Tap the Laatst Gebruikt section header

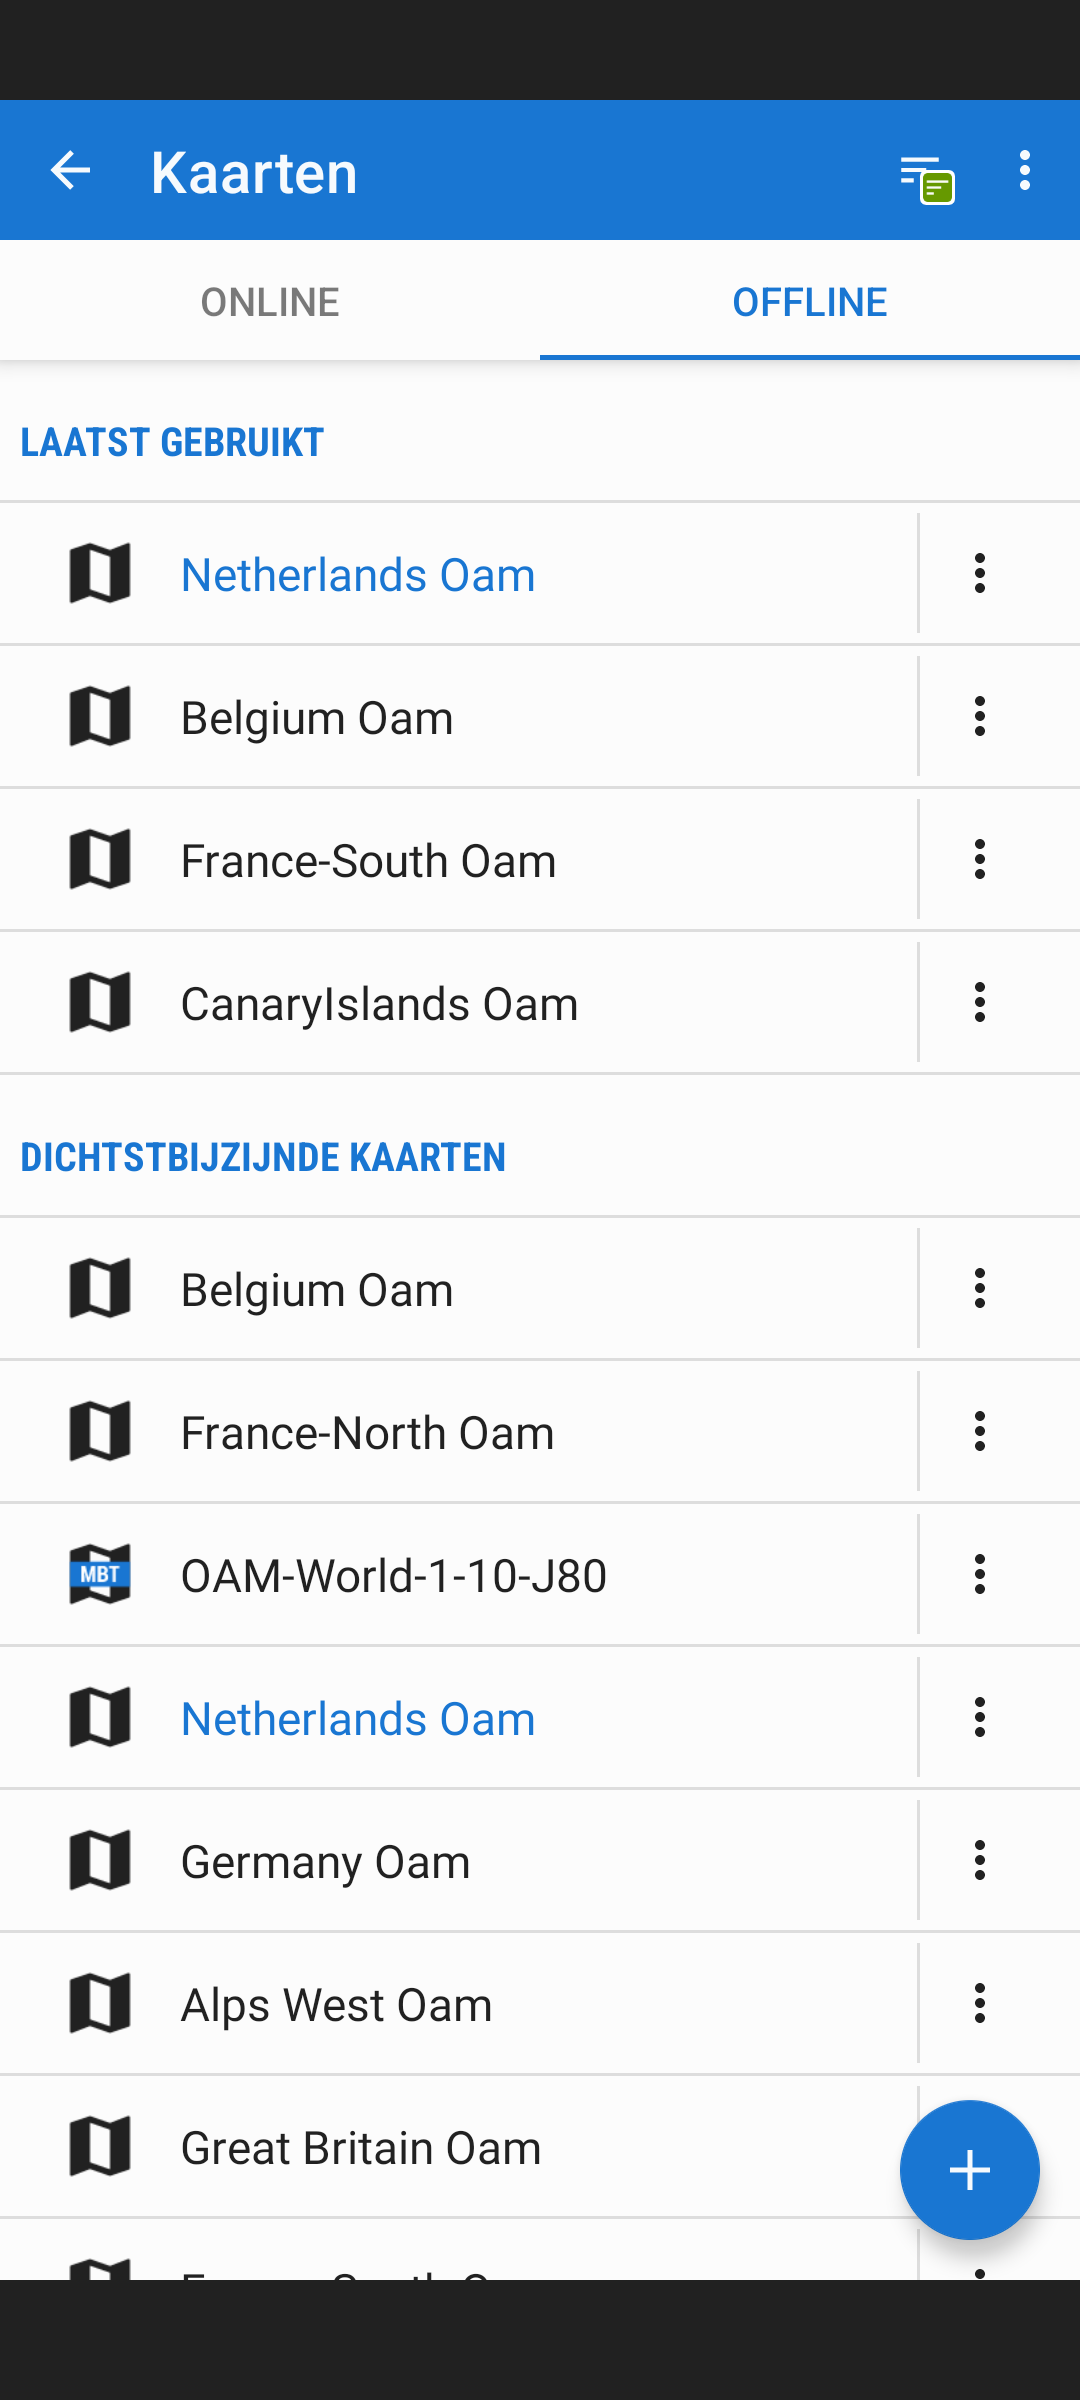point(172,442)
